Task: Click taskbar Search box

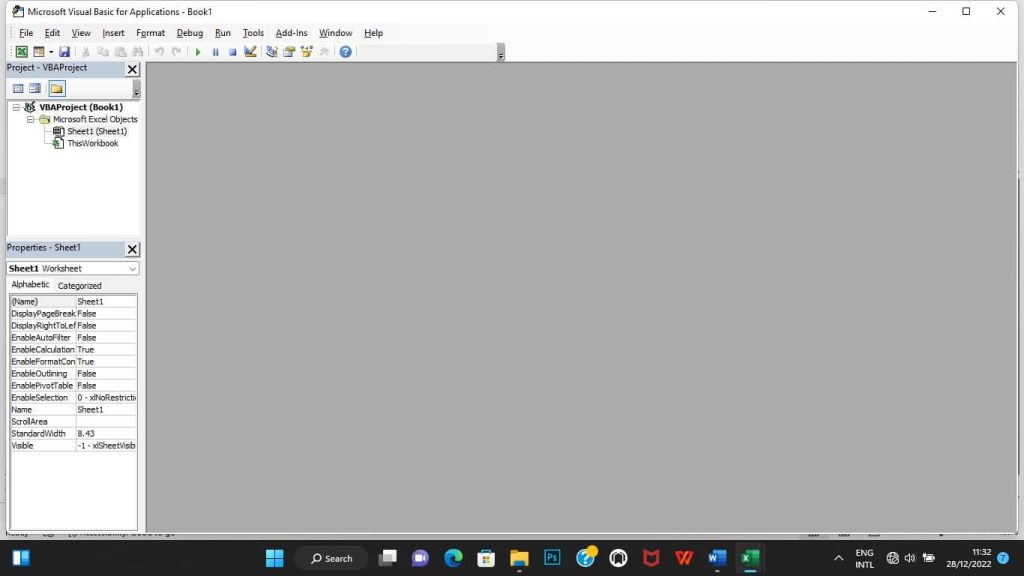Action: (x=332, y=558)
